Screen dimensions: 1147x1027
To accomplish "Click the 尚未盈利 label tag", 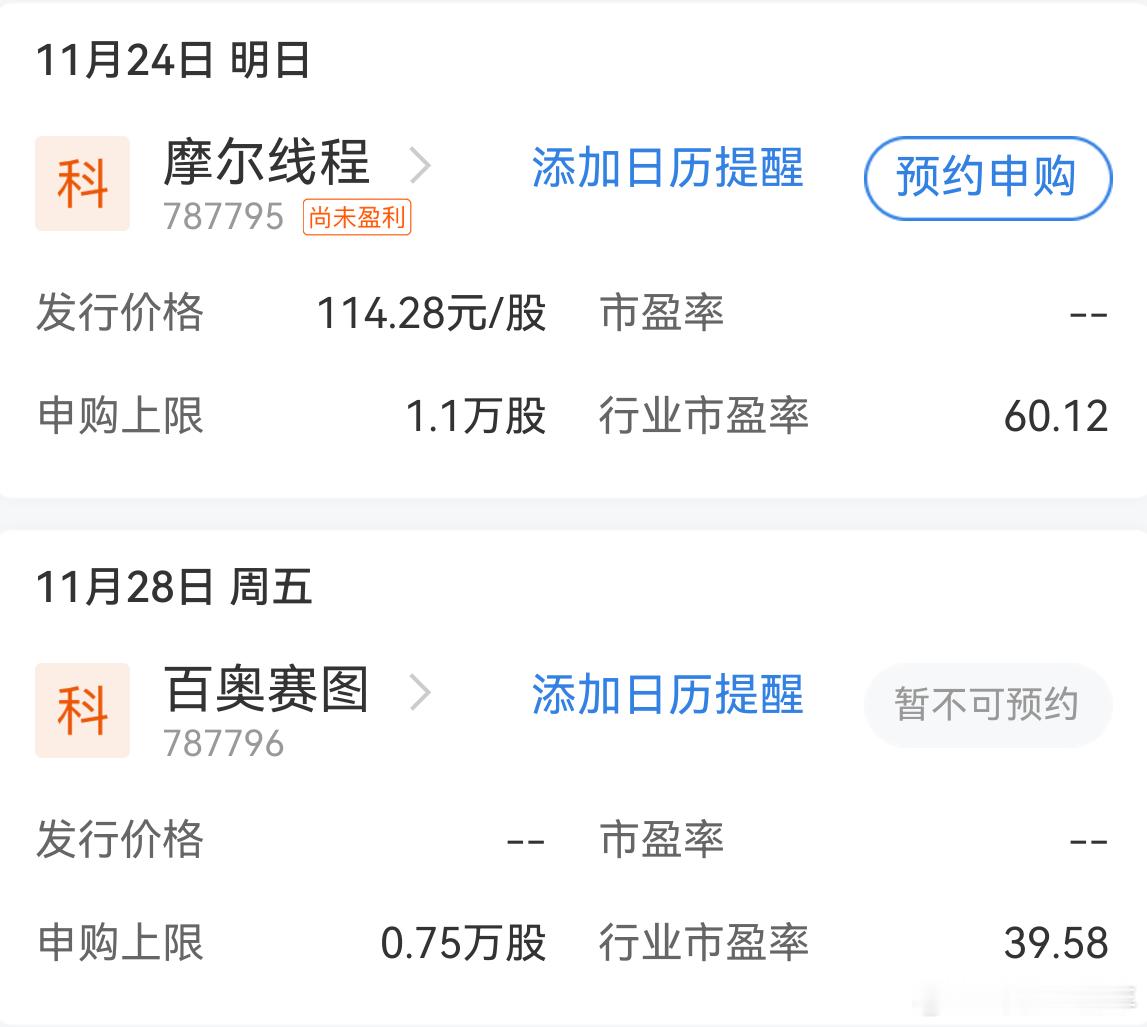I will tap(358, 218).
